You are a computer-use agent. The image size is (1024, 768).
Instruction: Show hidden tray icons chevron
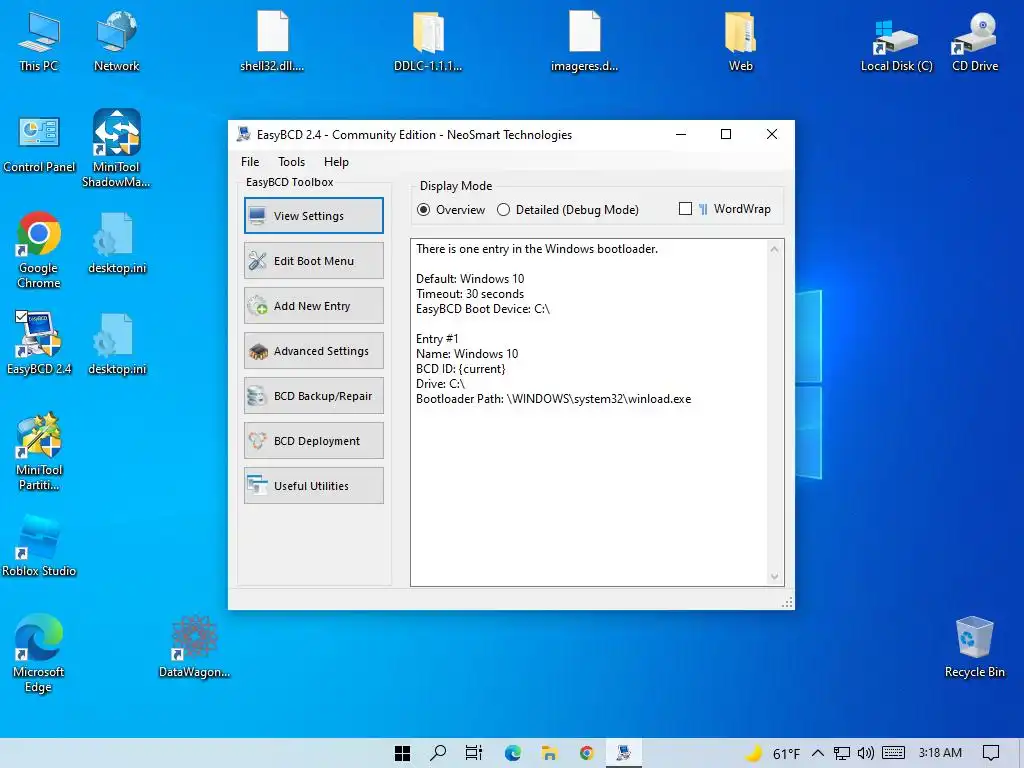(818, 753)
